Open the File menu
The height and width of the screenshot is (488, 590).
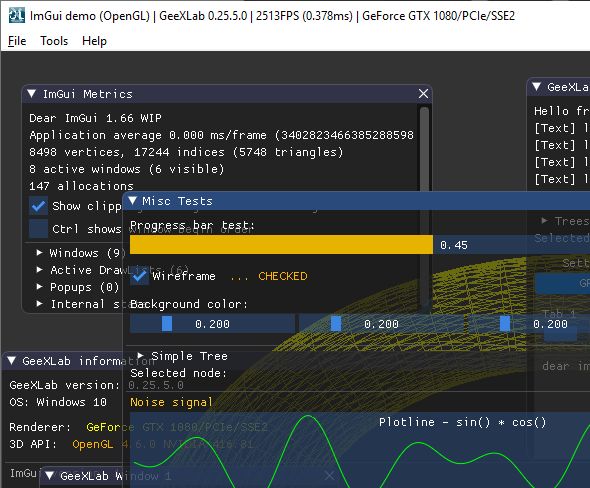[17, 41]
